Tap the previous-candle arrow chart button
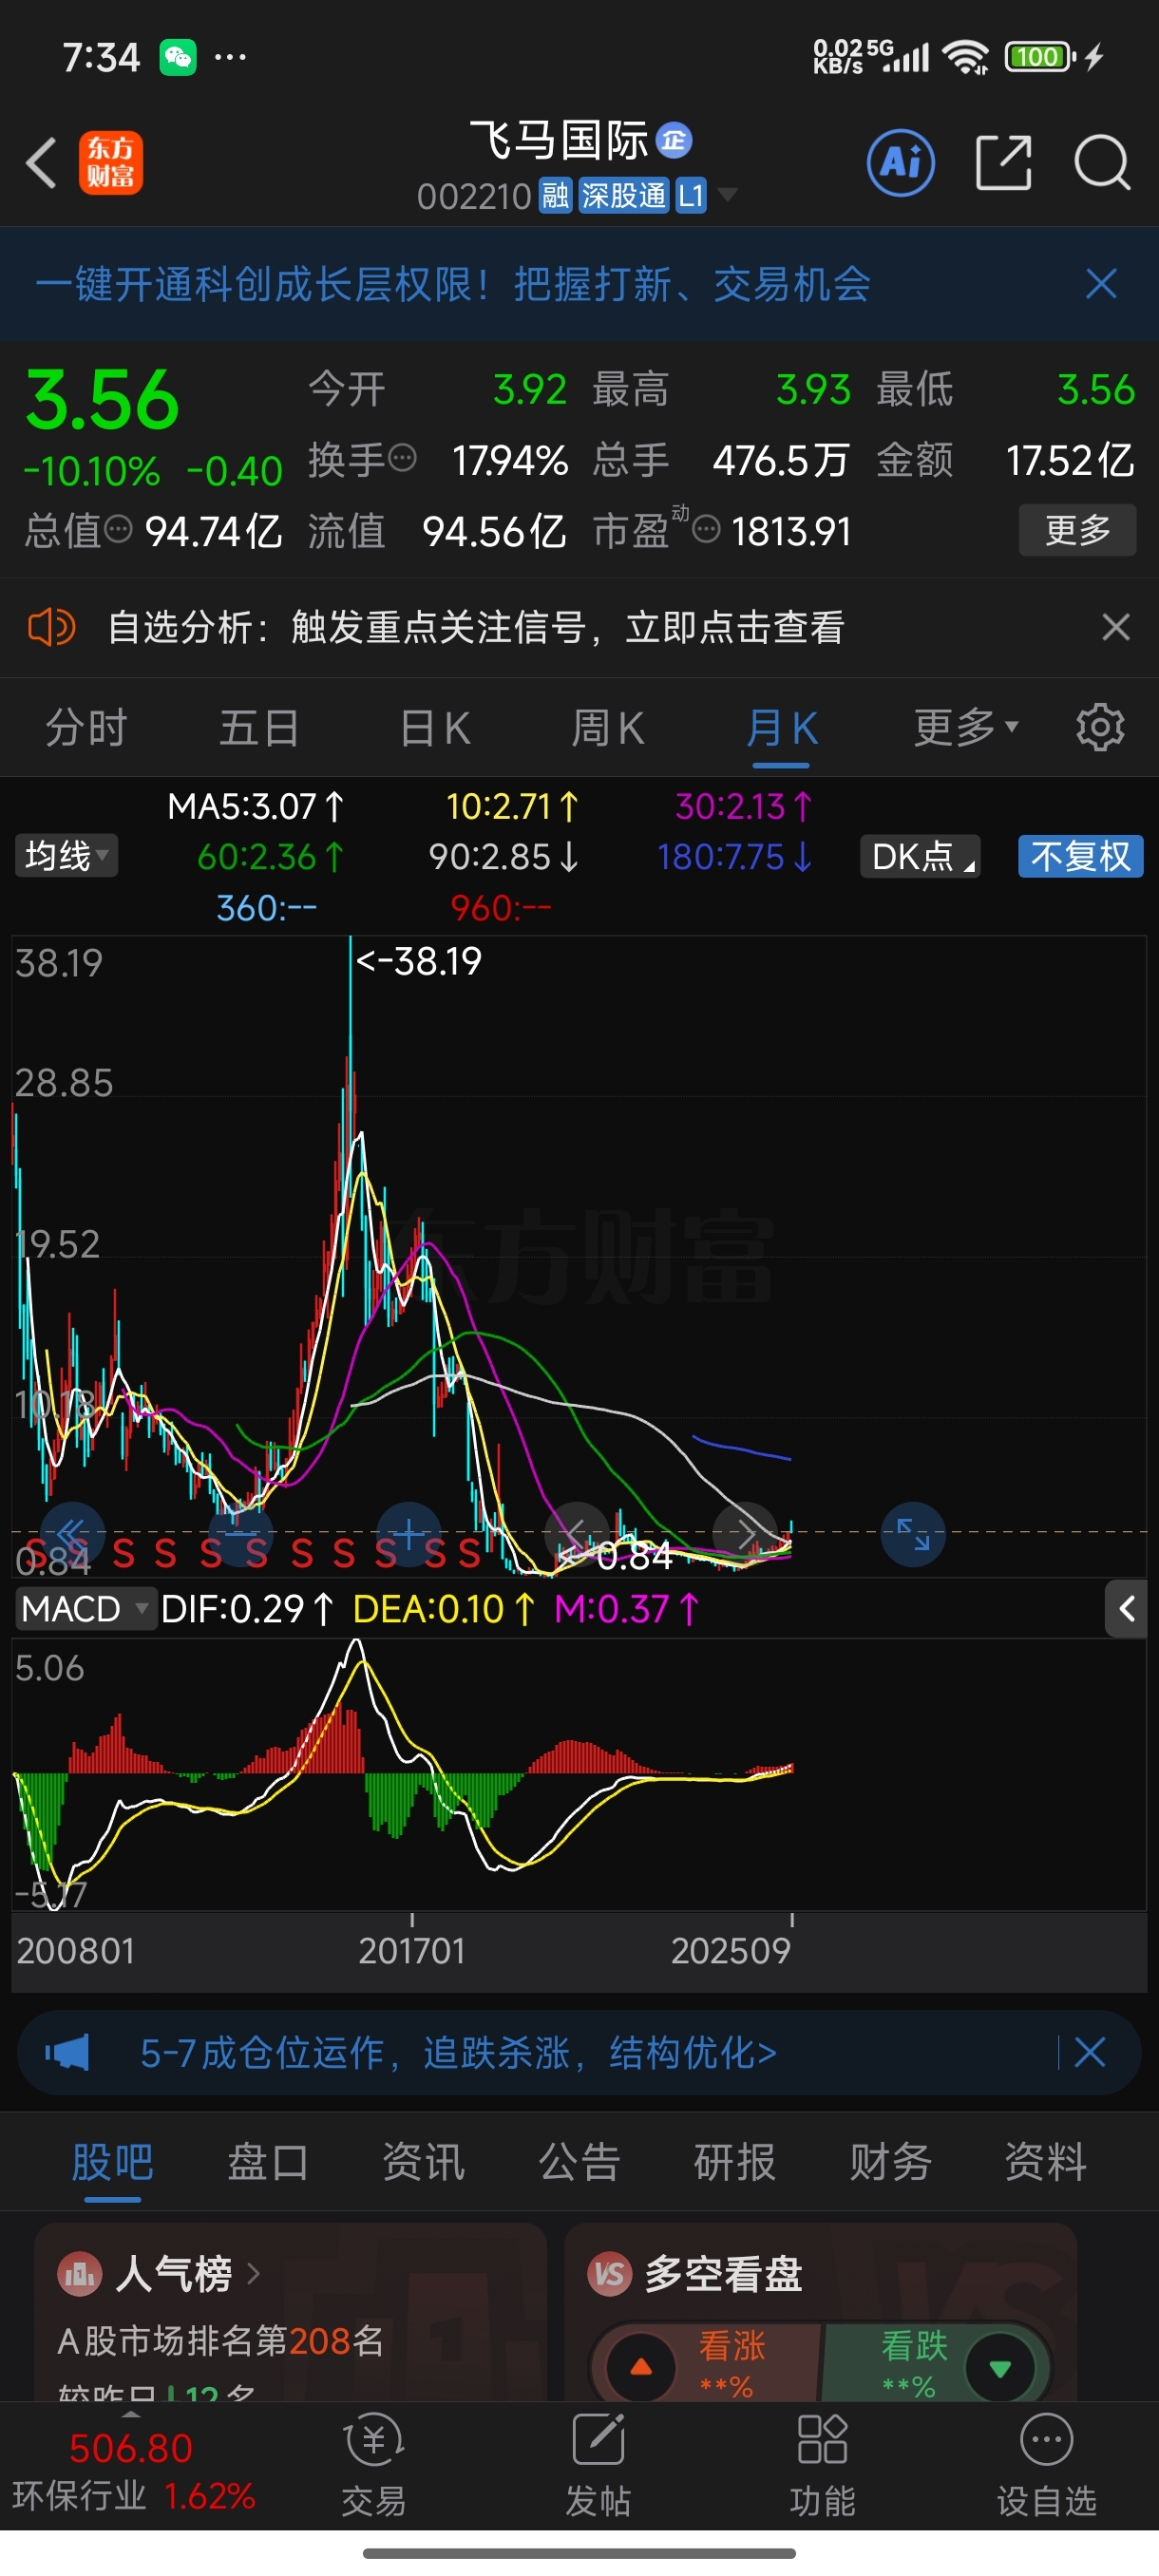This screenshot has width=1159, height=2576. point(577,1533)
